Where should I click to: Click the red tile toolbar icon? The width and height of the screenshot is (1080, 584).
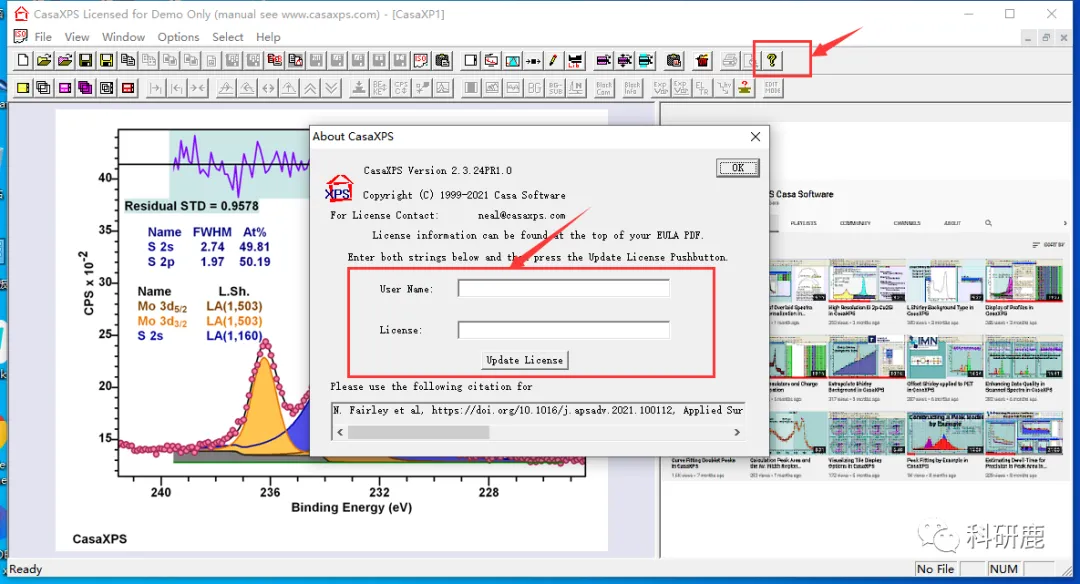[x=127, y=88]
